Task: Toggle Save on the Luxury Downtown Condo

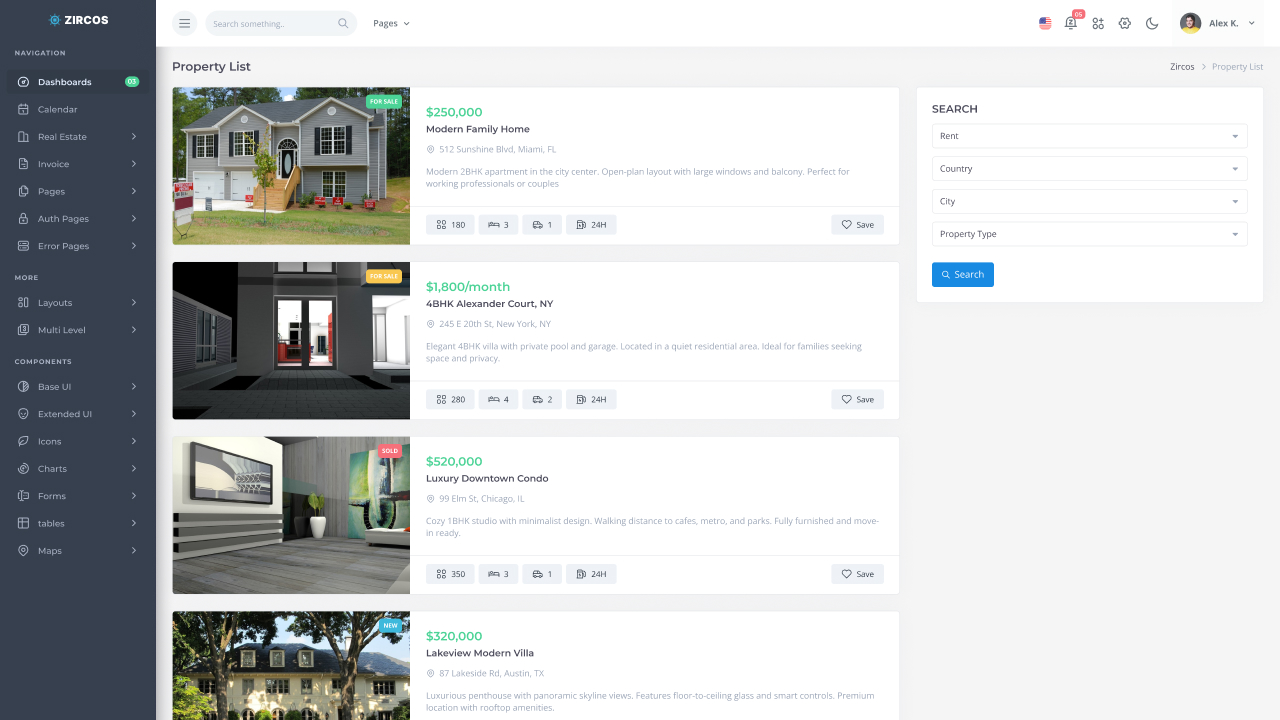Action: coord(857,573)
